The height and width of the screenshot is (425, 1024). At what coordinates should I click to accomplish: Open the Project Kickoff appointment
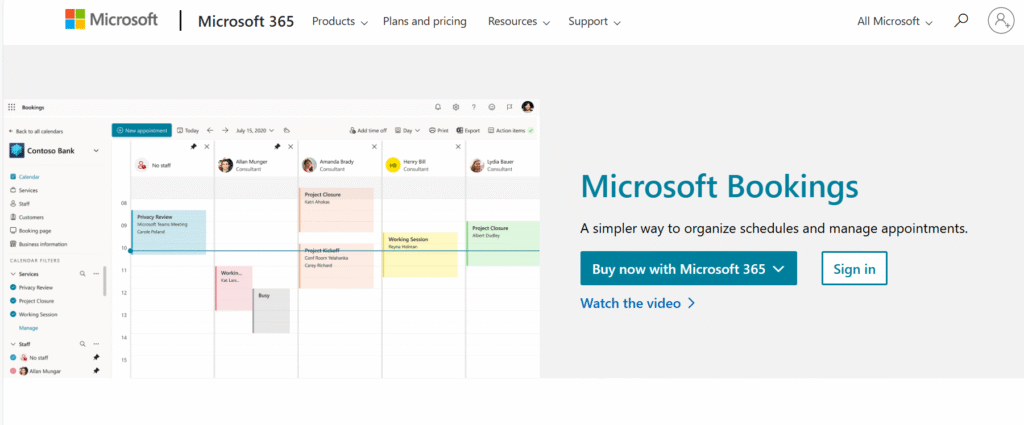pyautogui.click(x=336, y=266)
